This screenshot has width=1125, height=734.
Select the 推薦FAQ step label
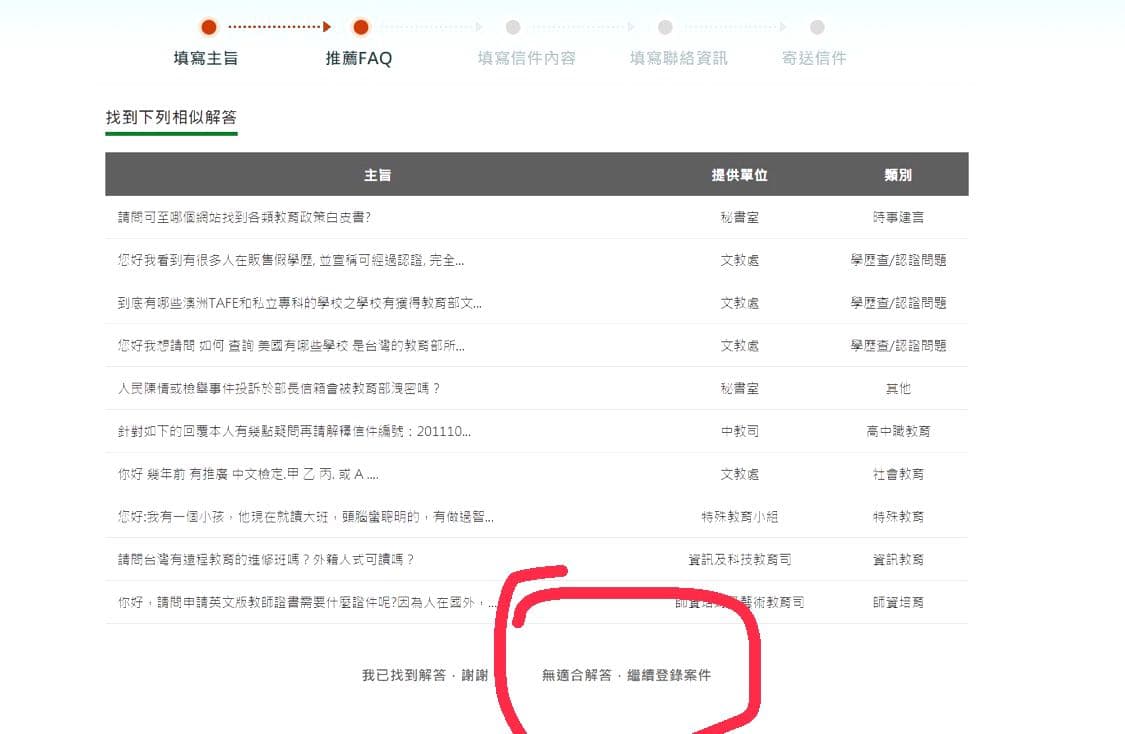pyautogui.click(x=359, y=58)
